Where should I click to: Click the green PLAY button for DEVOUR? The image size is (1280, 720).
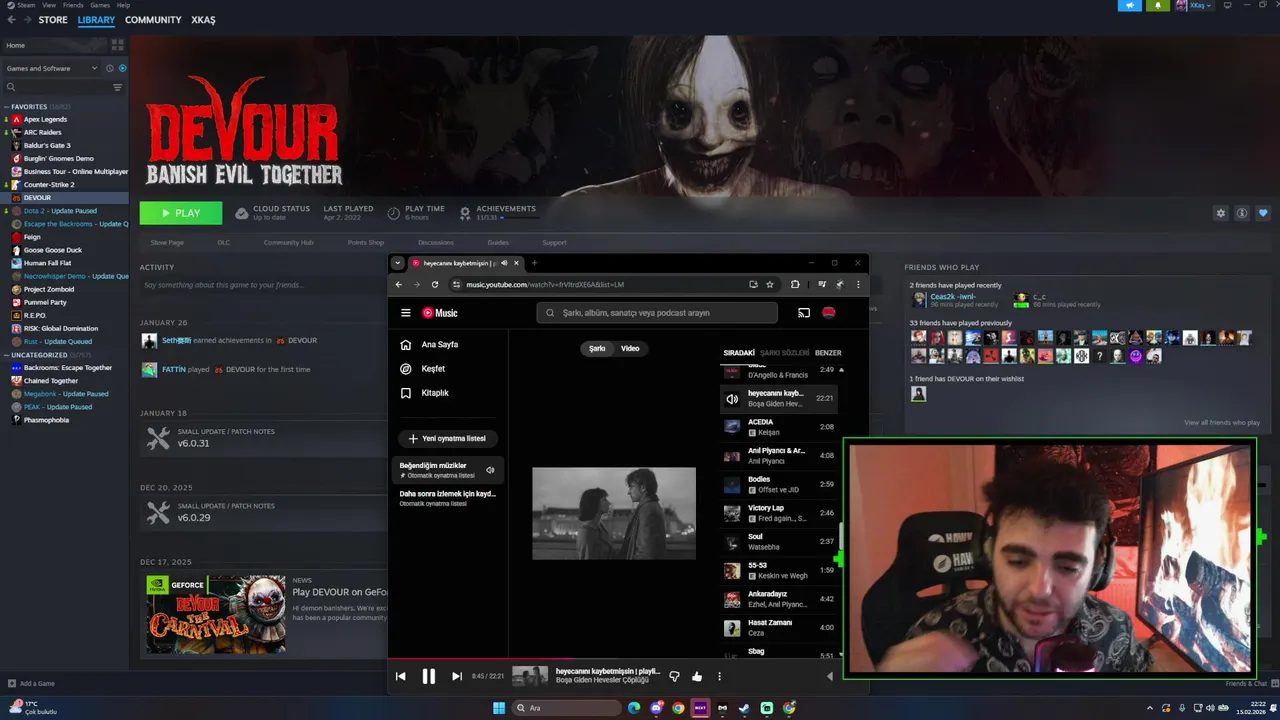[181, 213]
